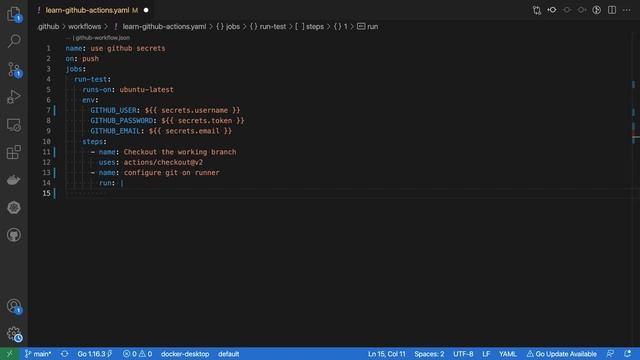Screen dimensions: 640x360
Task: Click run-test in the breadcrumb
Action: [x=273, y=27]
